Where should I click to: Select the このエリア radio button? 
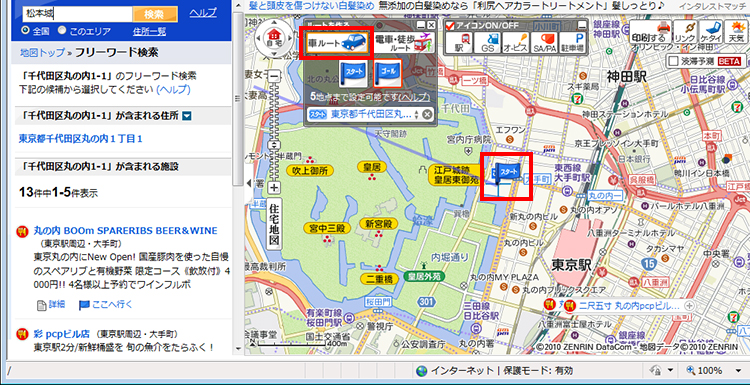(x=62, y=31)
